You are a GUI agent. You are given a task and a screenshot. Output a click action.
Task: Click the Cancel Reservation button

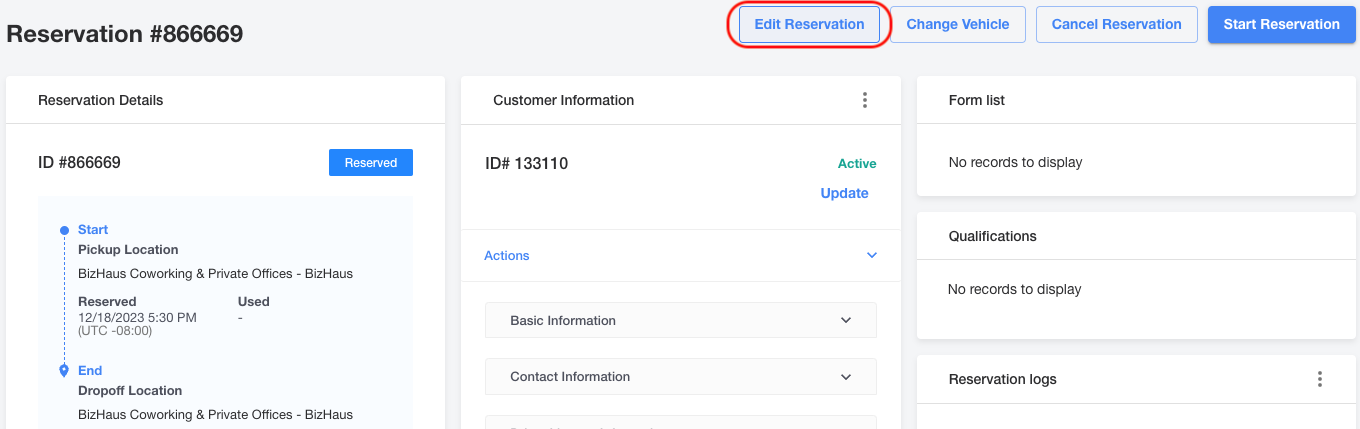1117,25
